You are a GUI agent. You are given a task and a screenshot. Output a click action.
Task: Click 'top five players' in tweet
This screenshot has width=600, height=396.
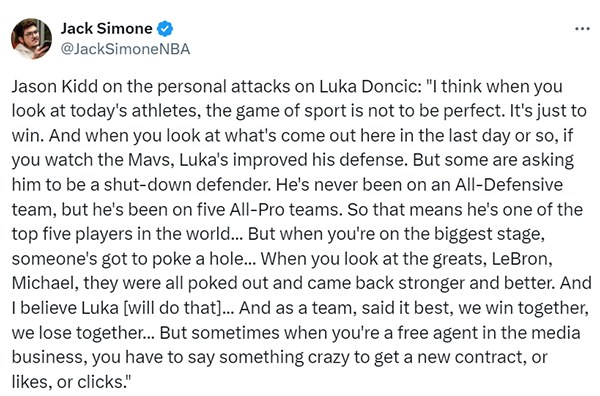click(x=71, y=234)
